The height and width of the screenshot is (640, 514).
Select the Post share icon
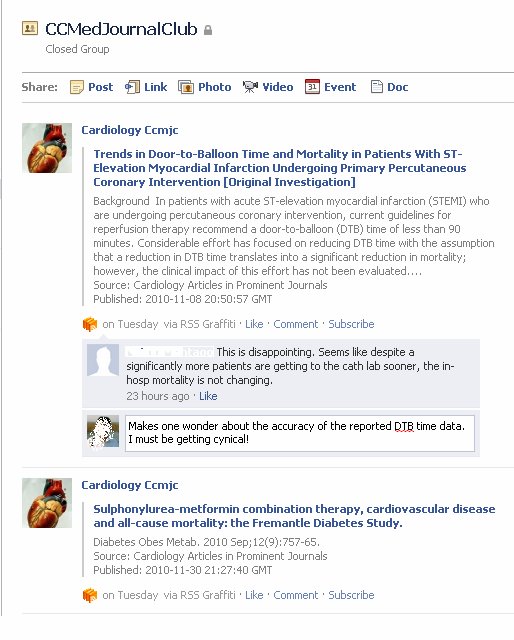tap(77, 87)
